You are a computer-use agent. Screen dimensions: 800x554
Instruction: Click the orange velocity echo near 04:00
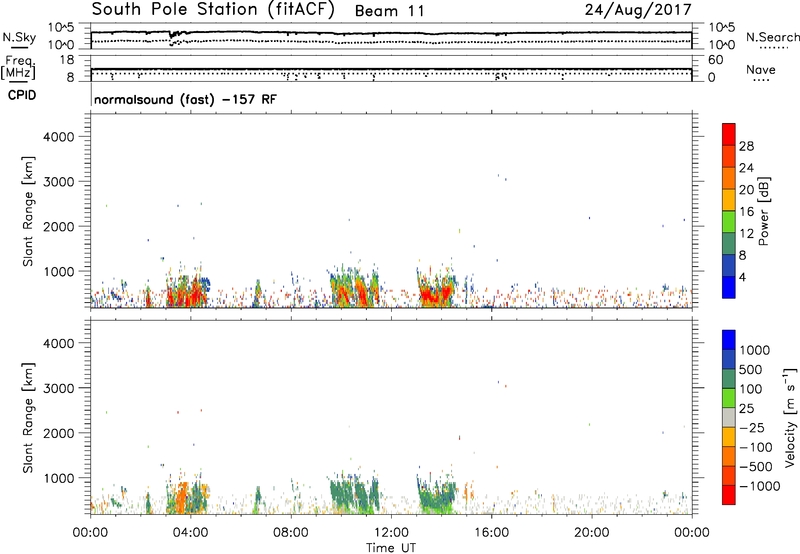tap(183, 497)
